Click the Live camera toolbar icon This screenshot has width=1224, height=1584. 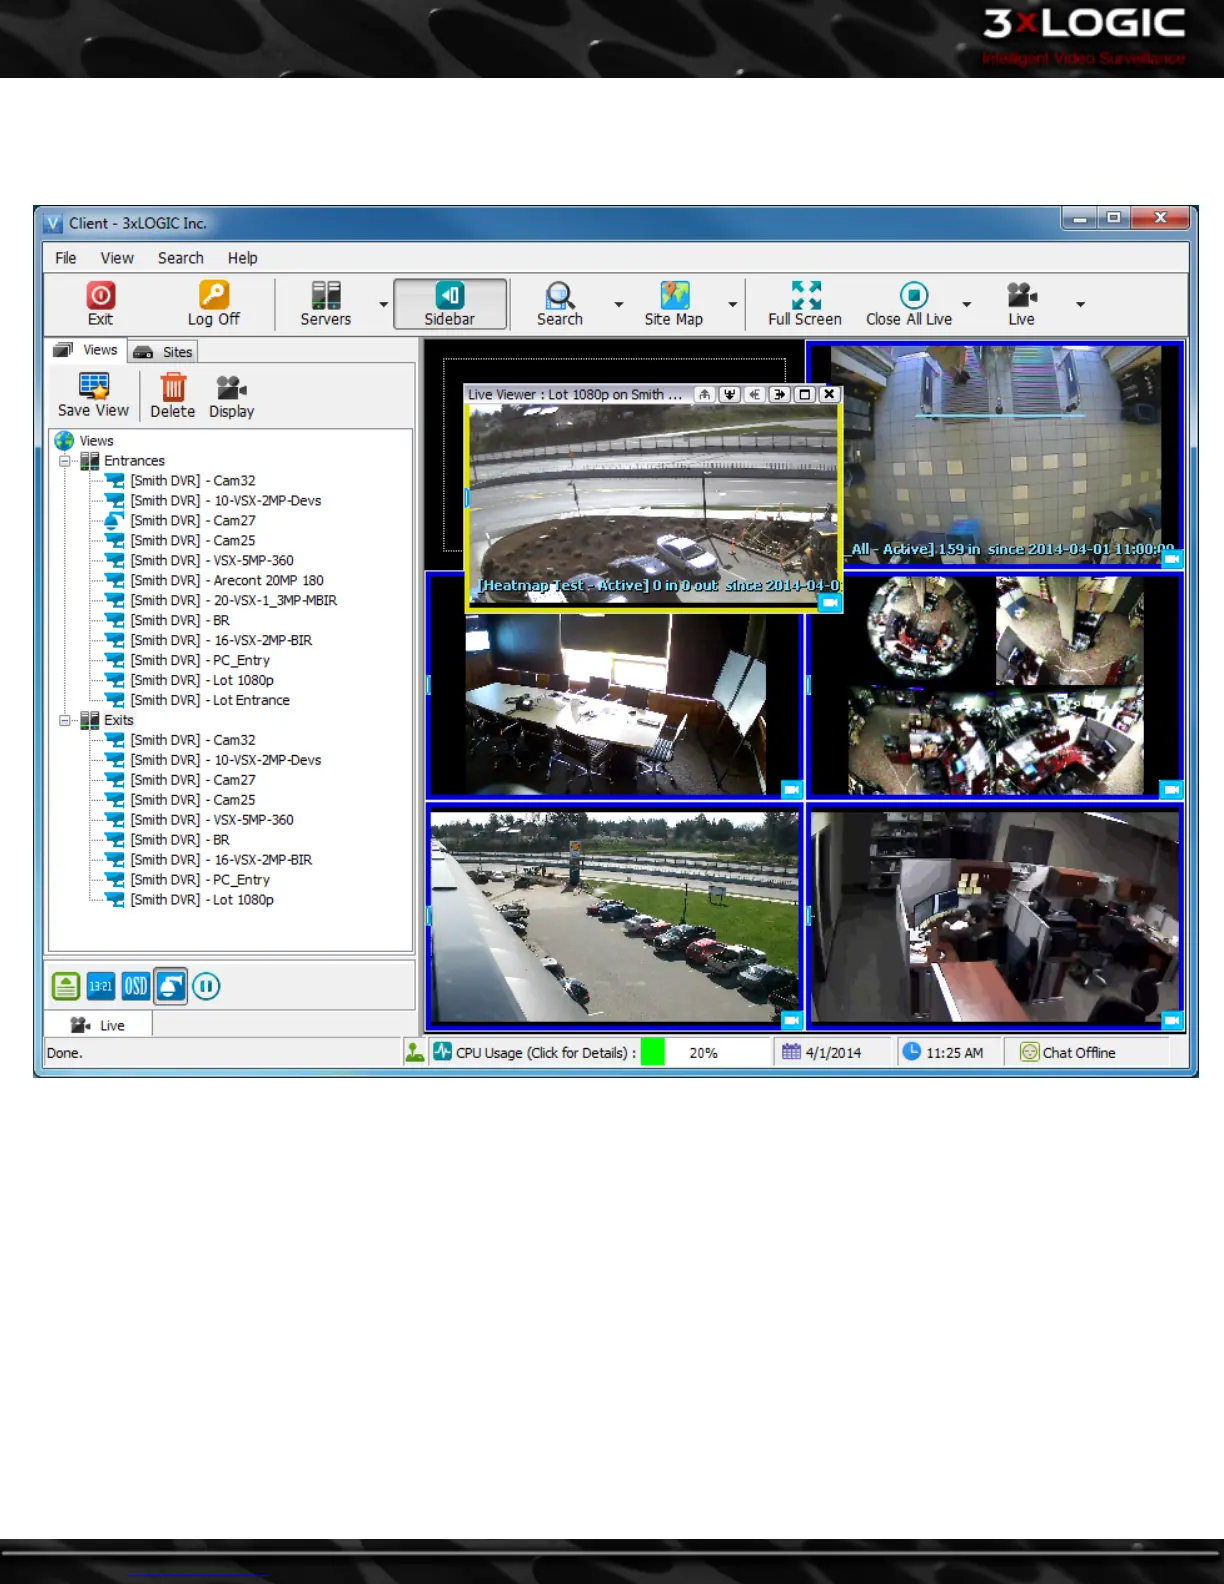[1022, 295]
